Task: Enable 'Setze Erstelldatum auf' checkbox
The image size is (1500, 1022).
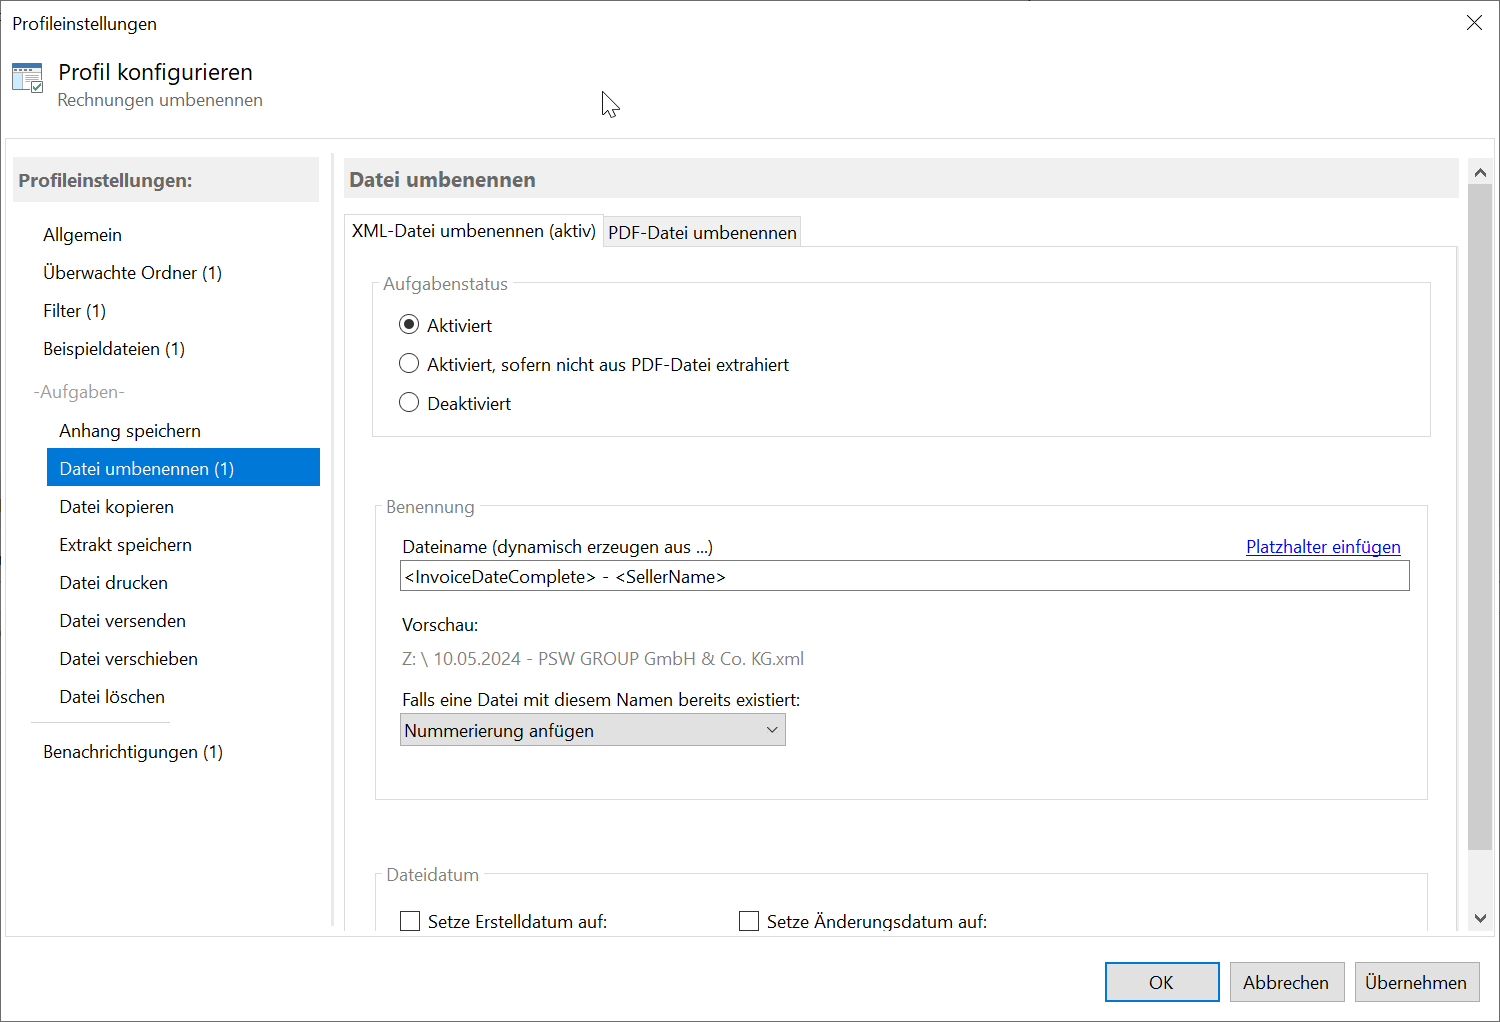Action: click(x=410, y=921)
